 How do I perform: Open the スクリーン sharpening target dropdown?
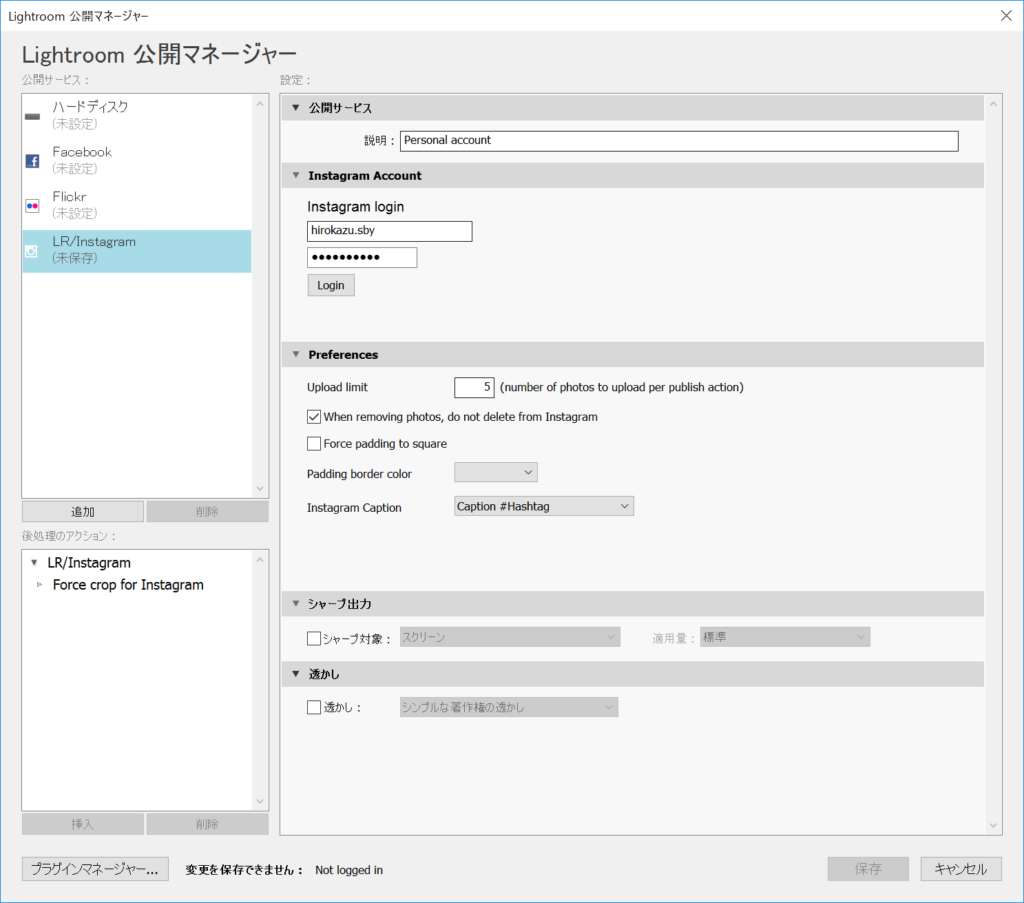509,637
